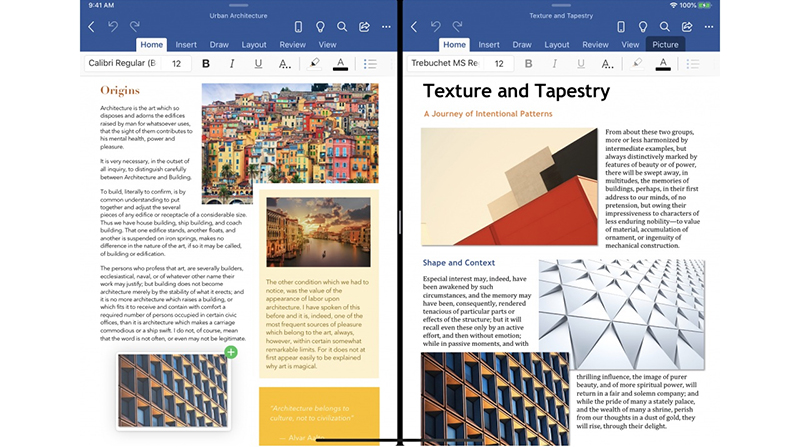Go back from the Texture and Tapestry document
This screenshot has width=800, height=447.
415,27
